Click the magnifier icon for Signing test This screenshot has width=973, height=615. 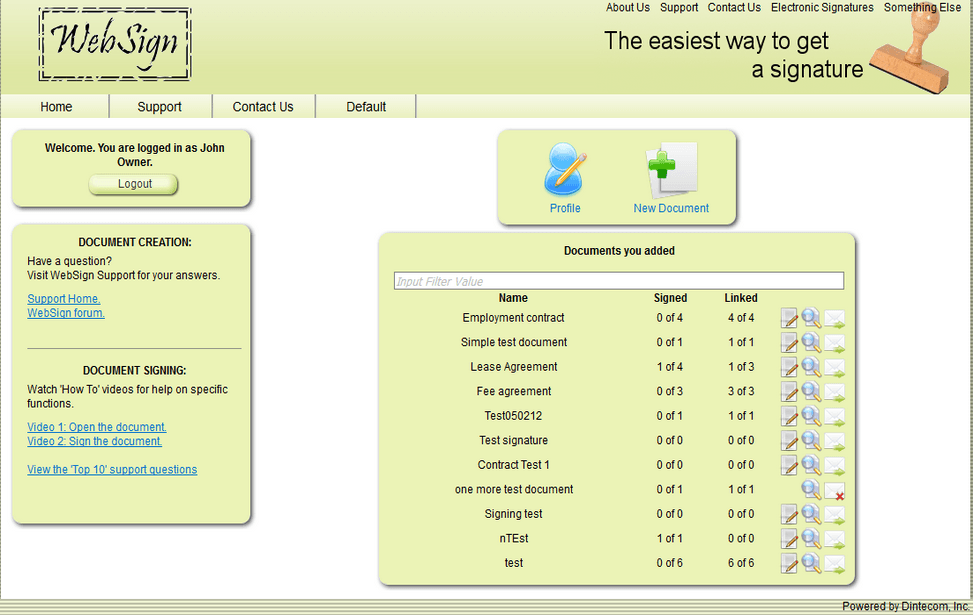(x=810, y=514)
